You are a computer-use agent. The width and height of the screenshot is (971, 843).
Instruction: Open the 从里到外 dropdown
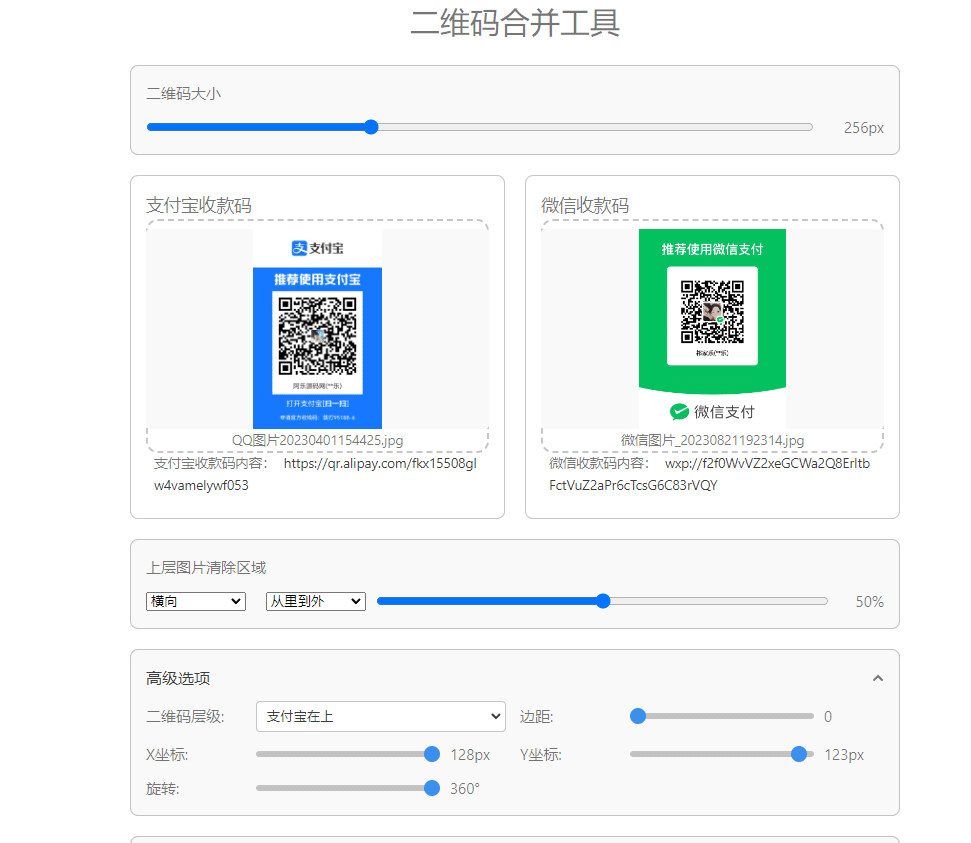(x=316, y=601)
